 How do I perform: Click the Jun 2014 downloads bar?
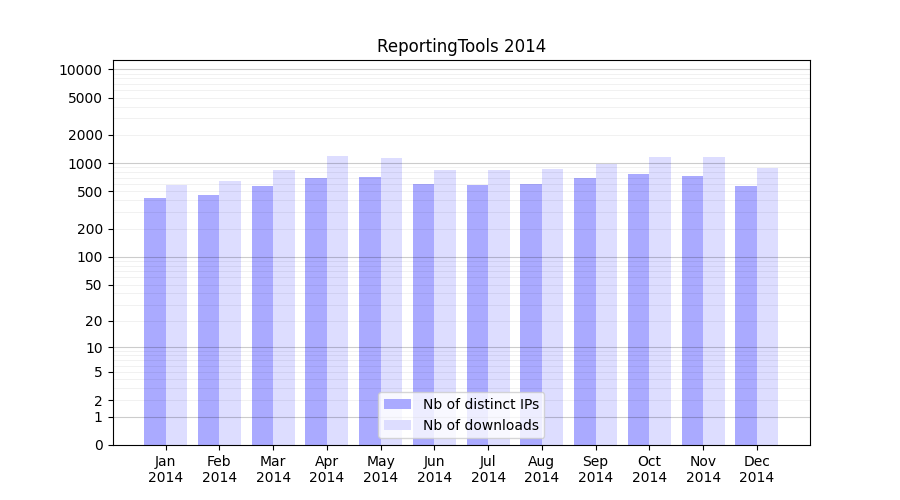(445, 307)
